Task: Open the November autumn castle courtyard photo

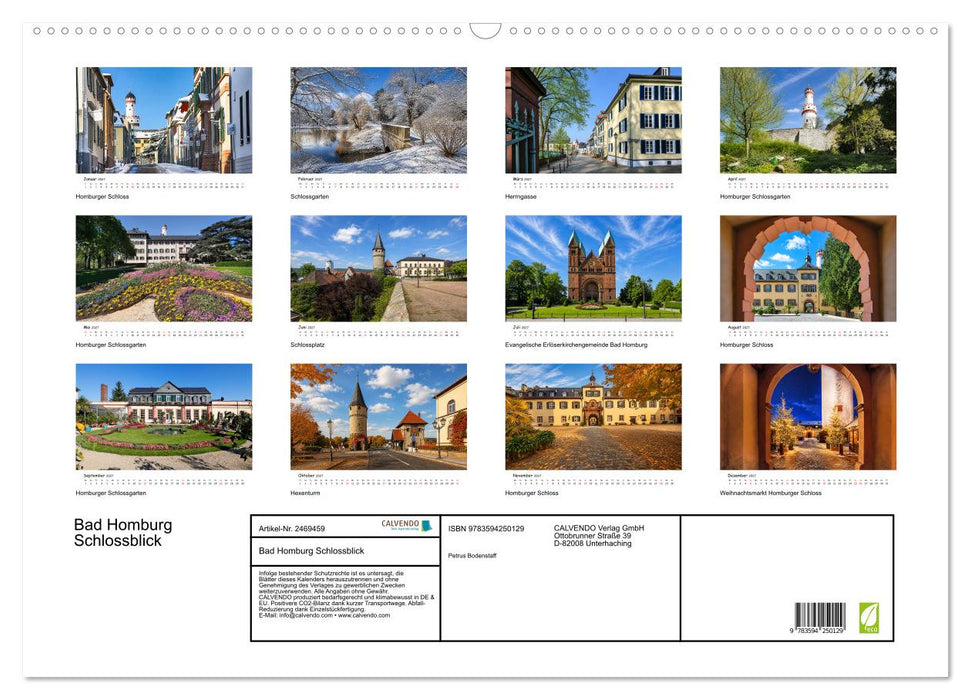Action: coord(593,417)
